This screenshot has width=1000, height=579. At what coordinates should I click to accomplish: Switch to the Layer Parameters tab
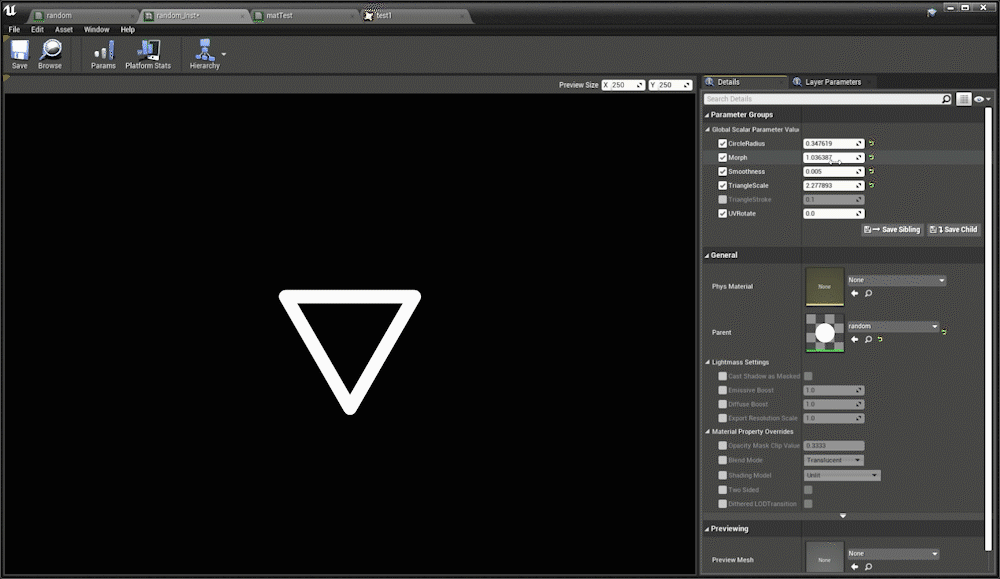point(832,82)
